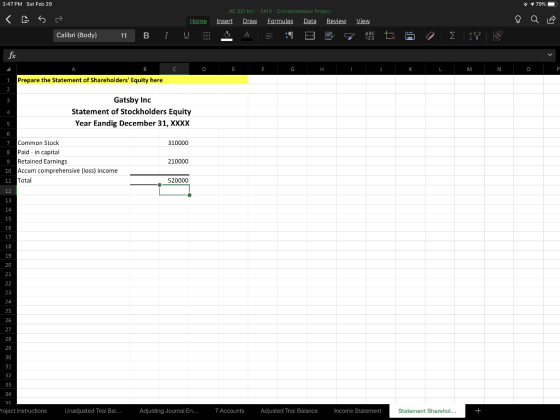The height and width of the screenshot is (420, 560).
Task: Apply italic formatting
Action: click(x=166, y=35)
